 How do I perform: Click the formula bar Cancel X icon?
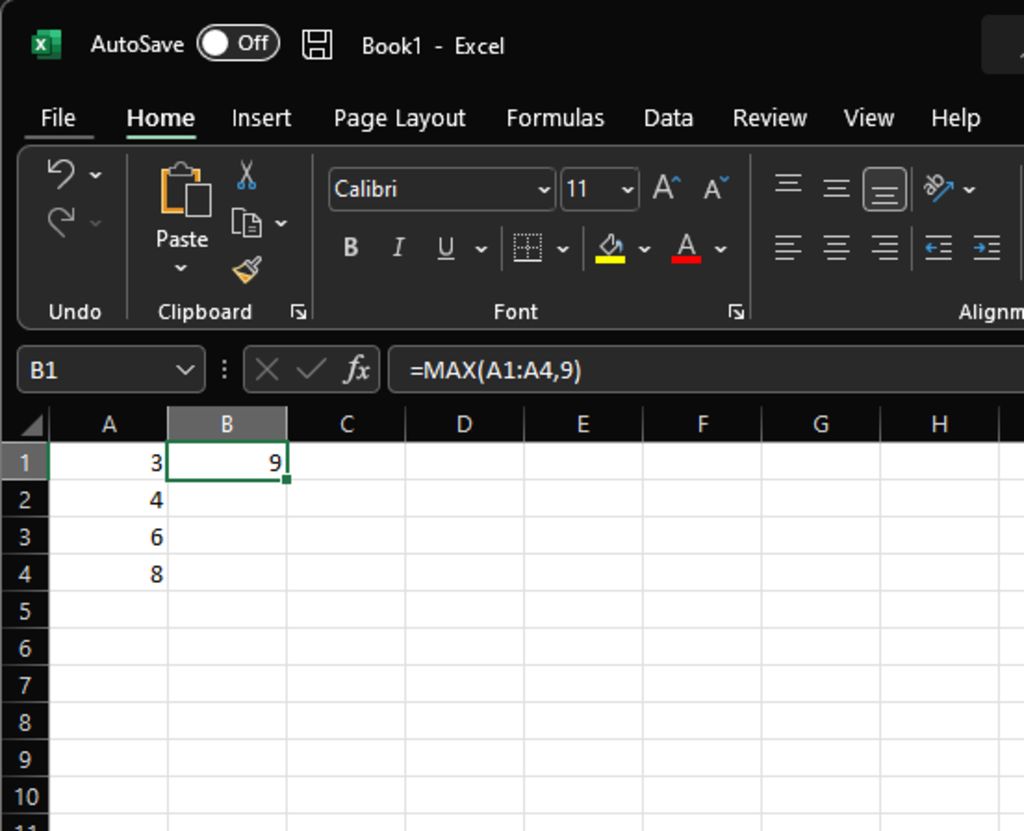click(267, 370)
